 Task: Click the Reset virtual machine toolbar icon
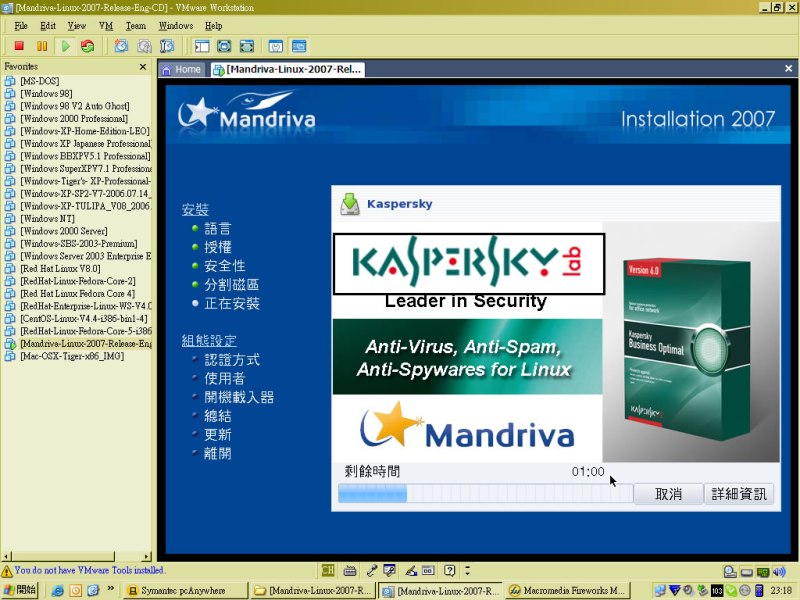88,46
